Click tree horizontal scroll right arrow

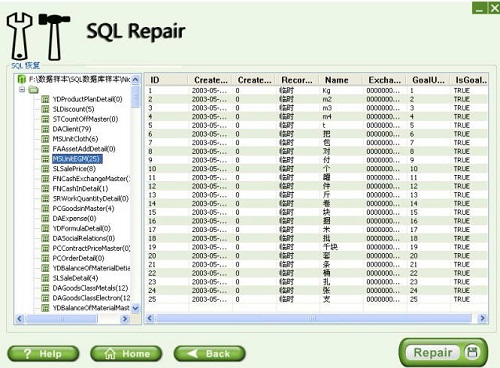(x=125, y=319)
